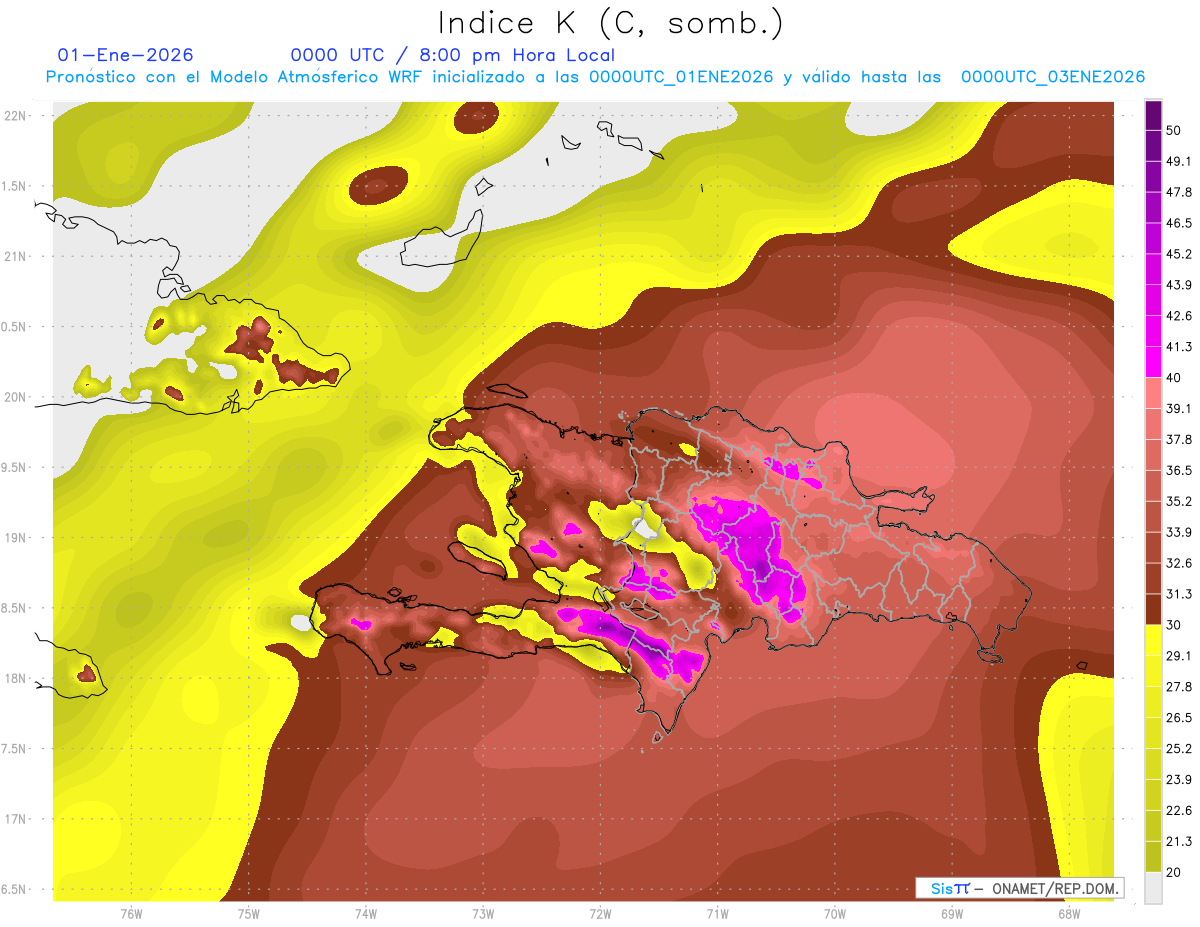Click the legend value '50'
This screenshot has height=927, width=1200.
click(x=1174, y=130)
